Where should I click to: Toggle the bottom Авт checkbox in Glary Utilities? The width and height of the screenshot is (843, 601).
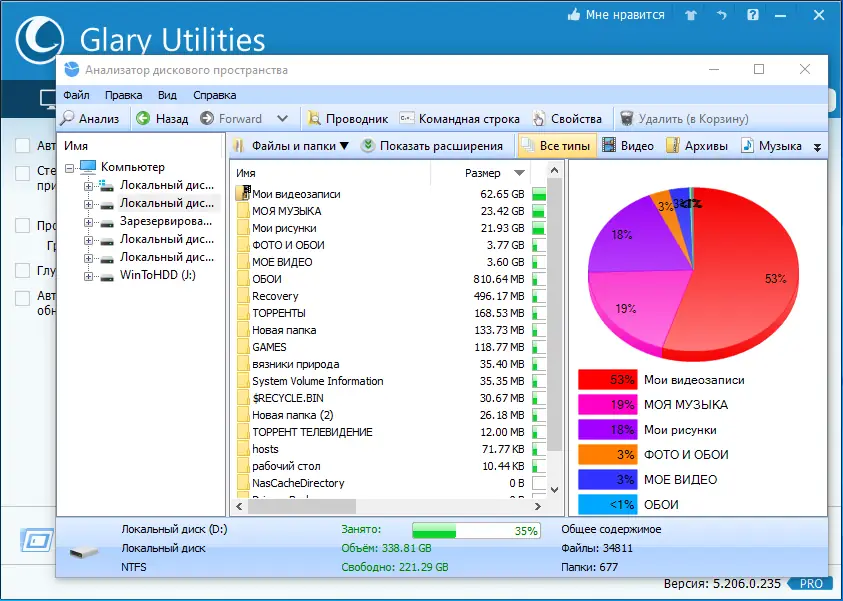pyautogui.click(x=23, y=298)
